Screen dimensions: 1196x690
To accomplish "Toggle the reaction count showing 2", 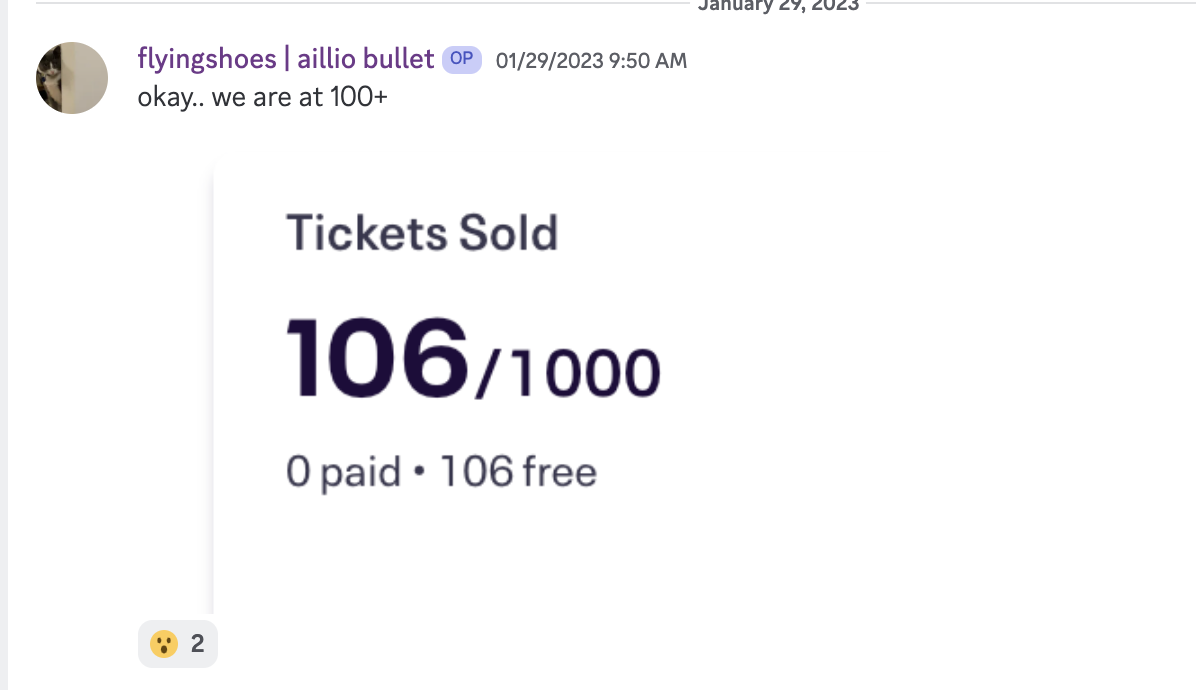I will [198, 644].
